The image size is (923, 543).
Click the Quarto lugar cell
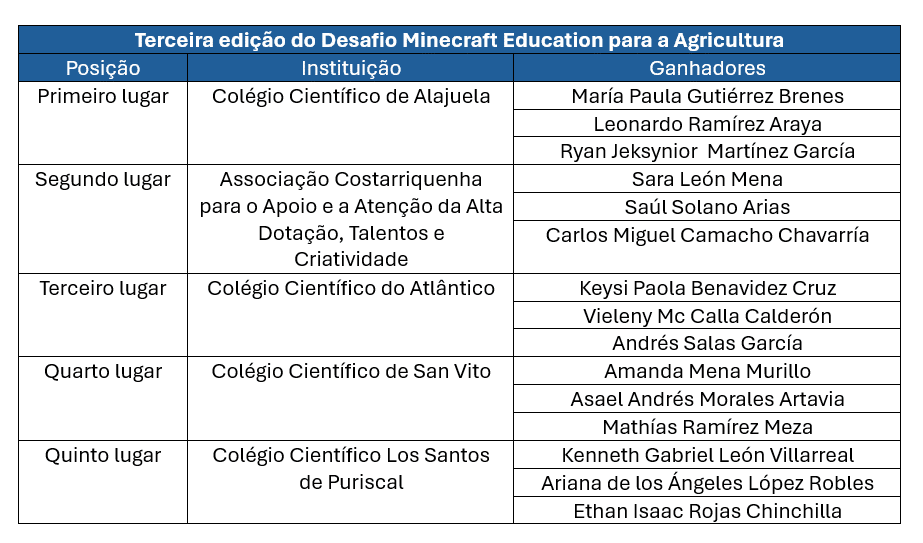(103, 399)
